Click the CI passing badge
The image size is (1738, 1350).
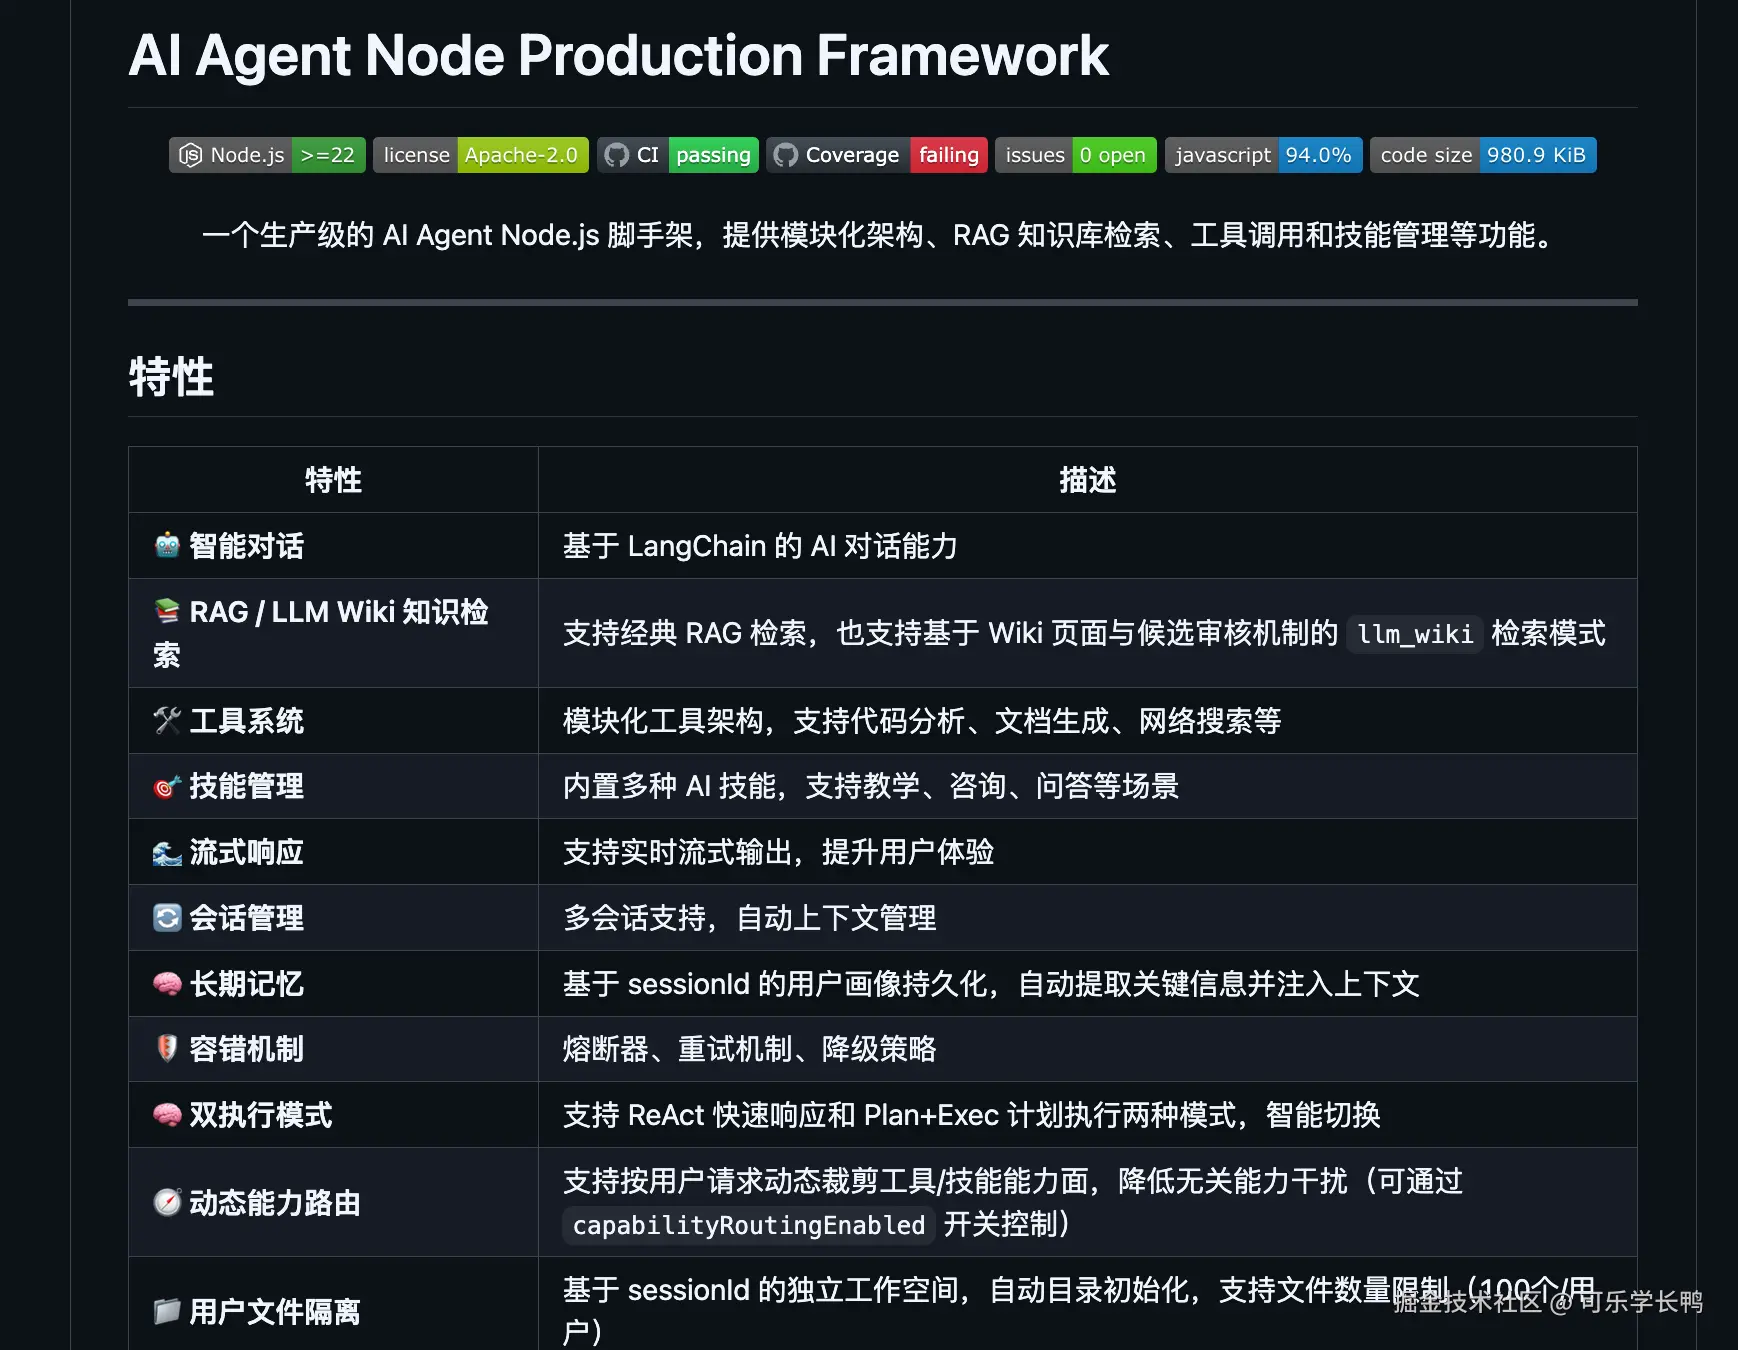pos(678,155)
